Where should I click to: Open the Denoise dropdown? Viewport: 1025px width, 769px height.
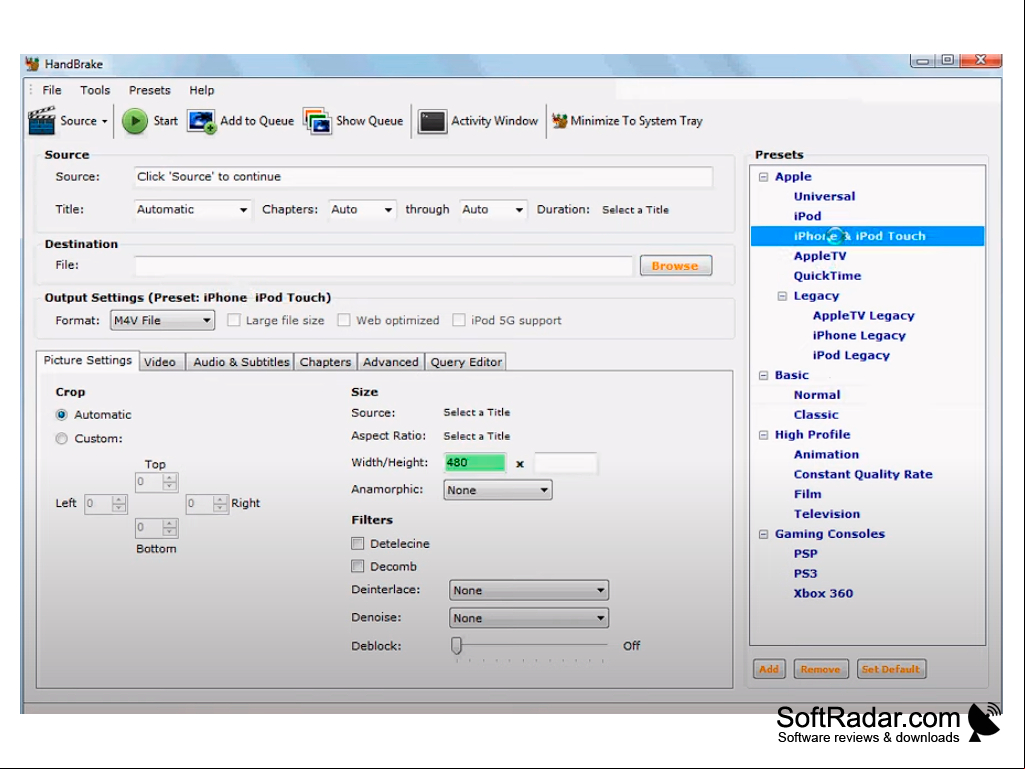tap(529, 618)
